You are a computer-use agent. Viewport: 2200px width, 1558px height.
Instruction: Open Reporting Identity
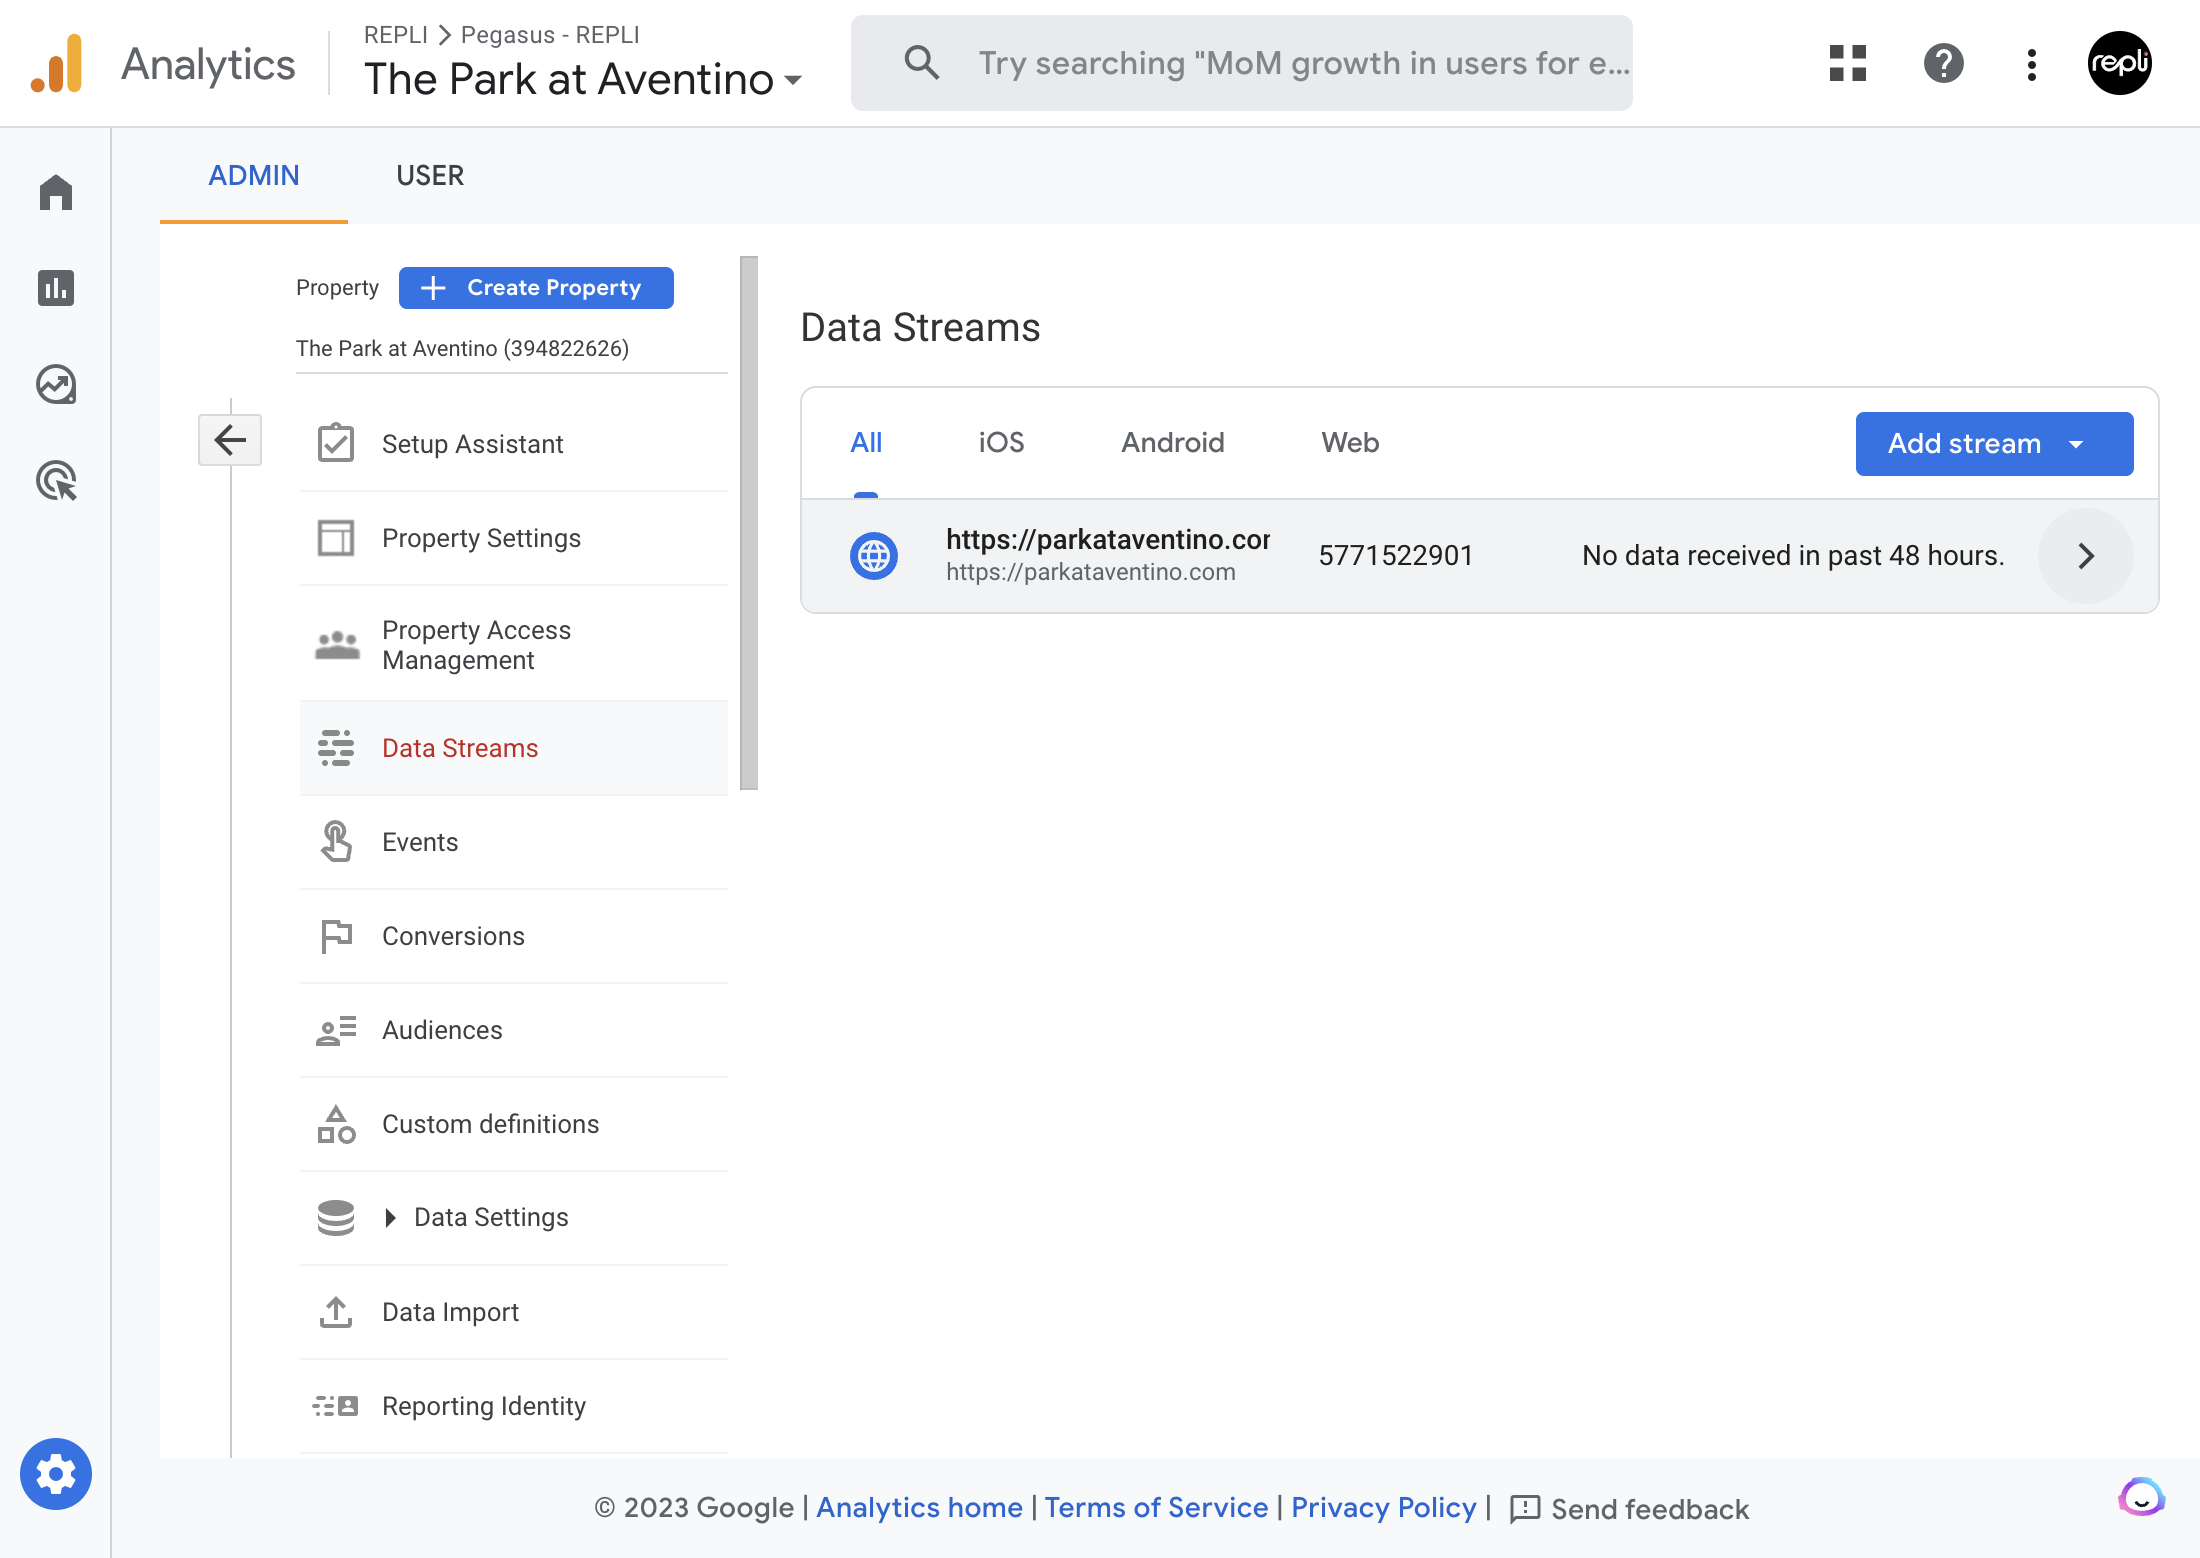(x=514, y=1406)
